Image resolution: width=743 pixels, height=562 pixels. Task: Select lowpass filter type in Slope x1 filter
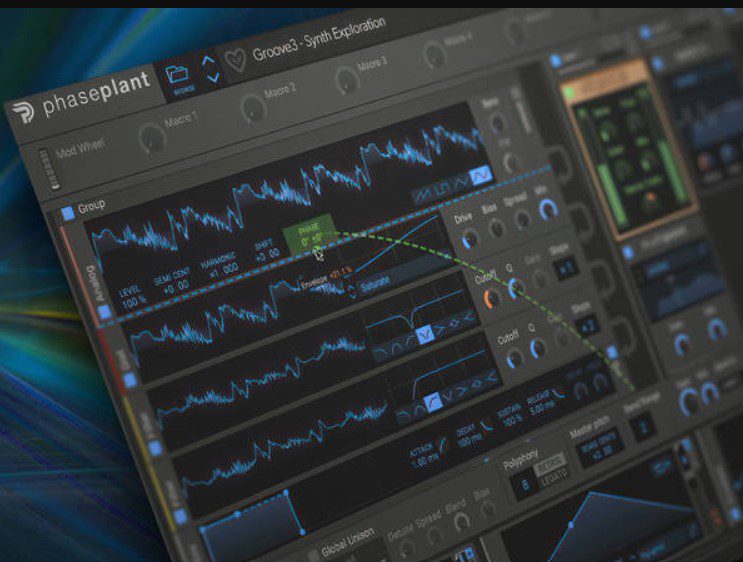[x=380, y=352]
